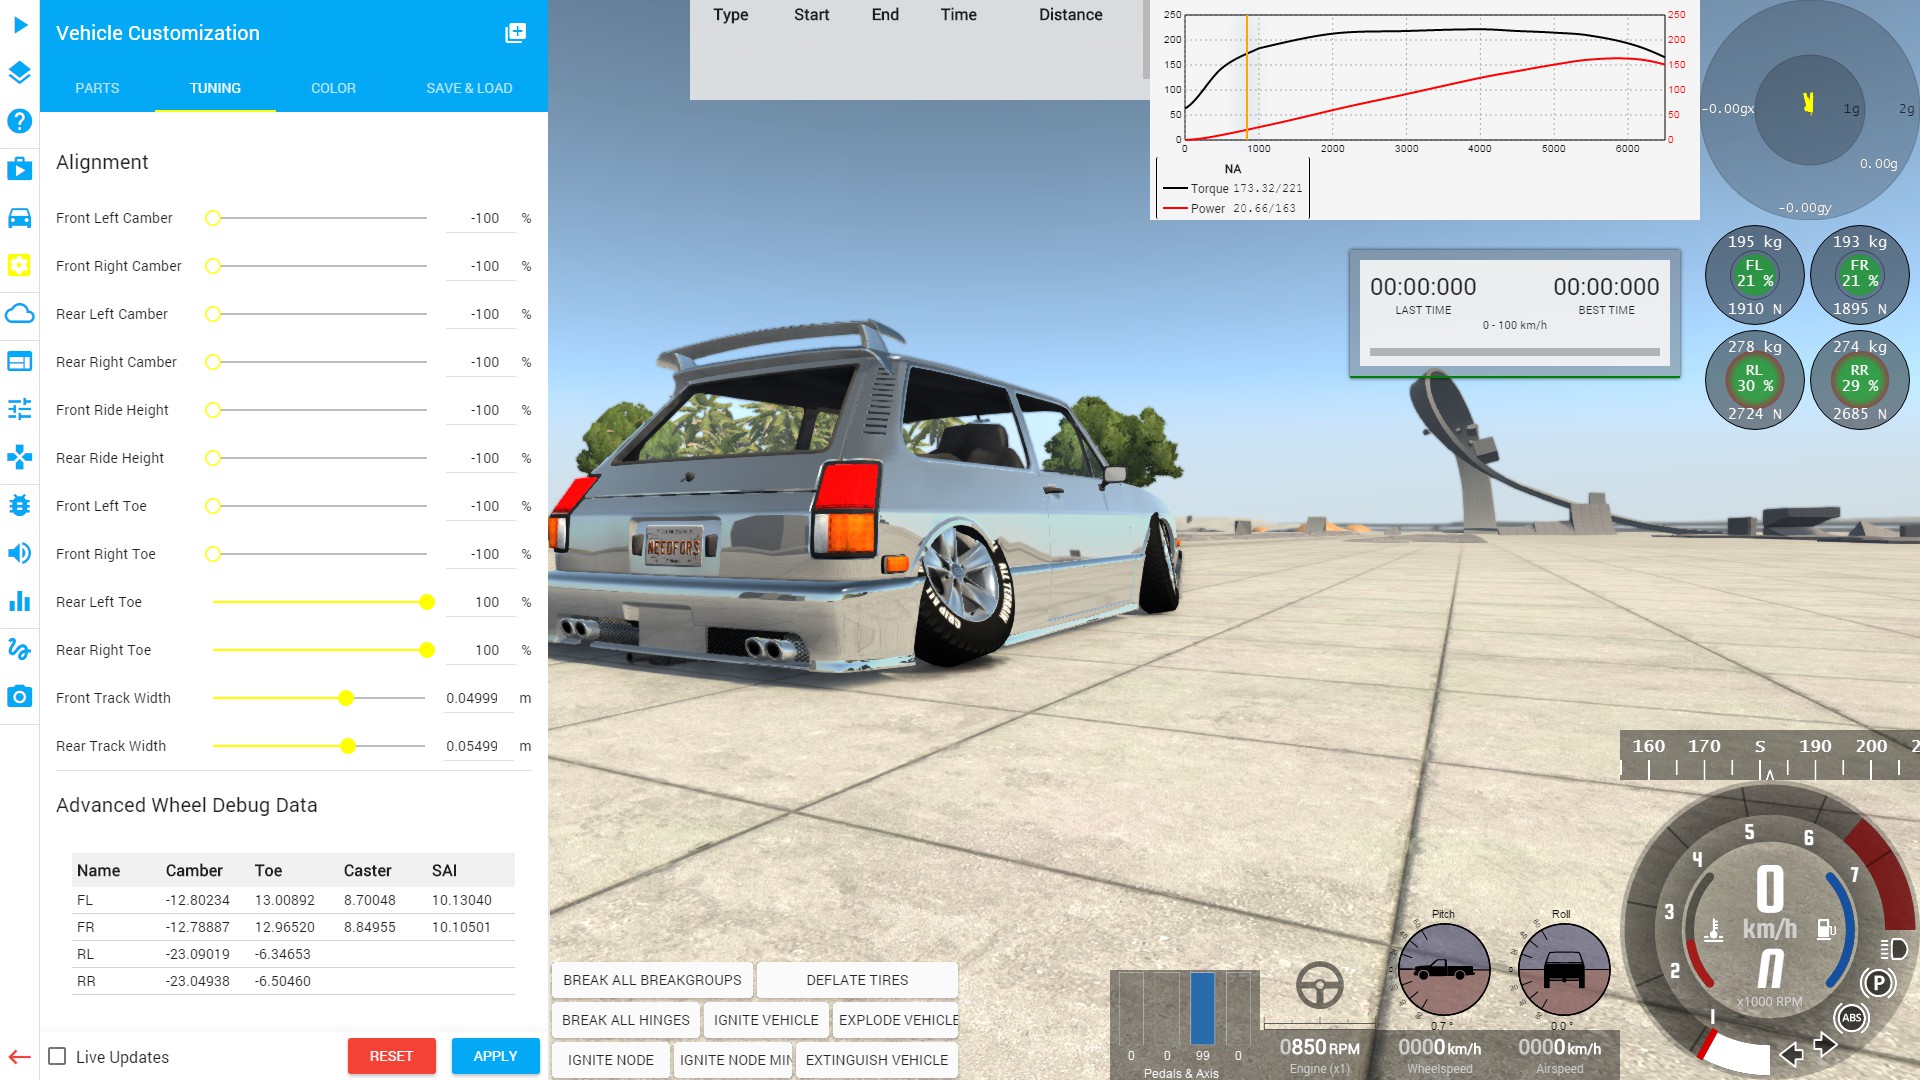
Task: Click the pop-out window icon in header
Action: [515, 33]
